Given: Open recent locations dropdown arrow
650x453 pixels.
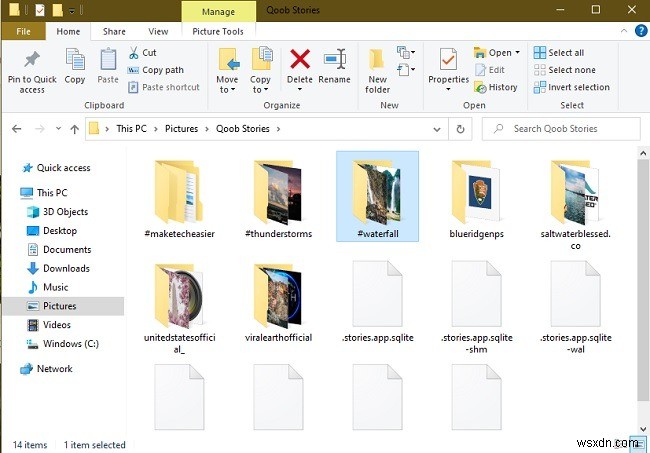Looking at the screenshot, I should point(58,128).
